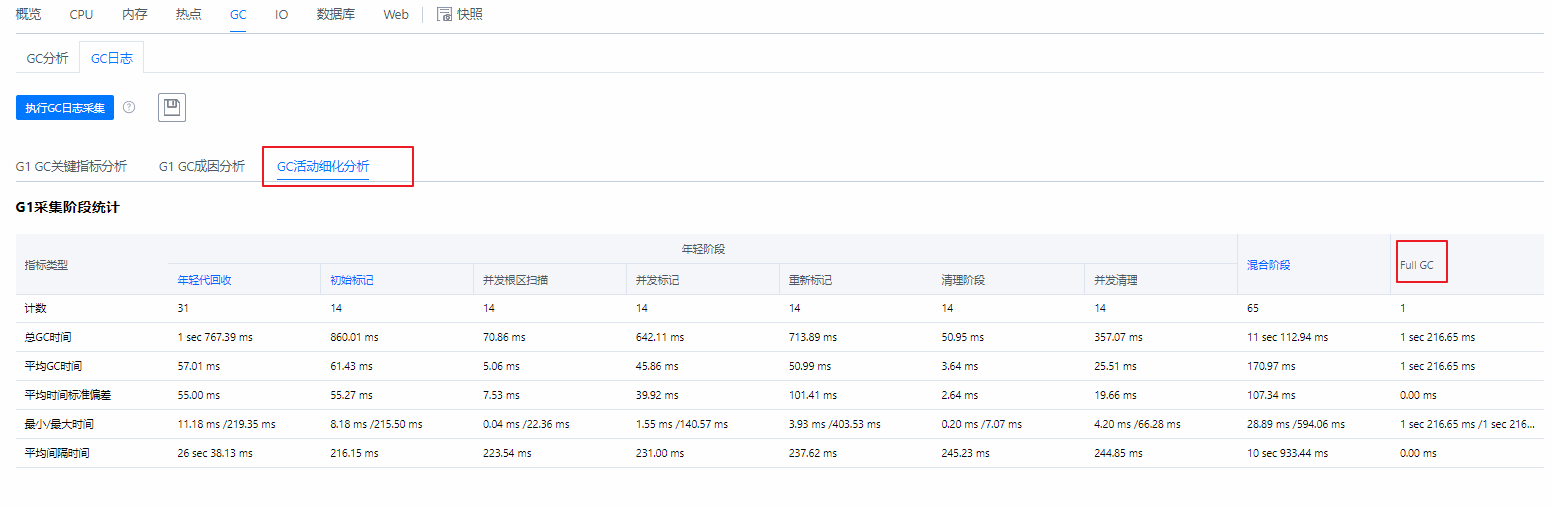Select the 热点 tab
The image size is (1551, 507).
(188, 15)
